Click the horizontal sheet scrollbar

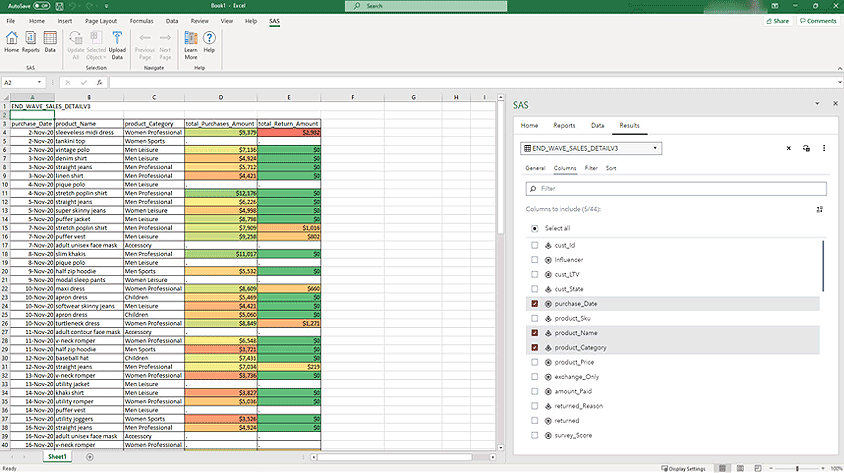(x=395, y=457)
